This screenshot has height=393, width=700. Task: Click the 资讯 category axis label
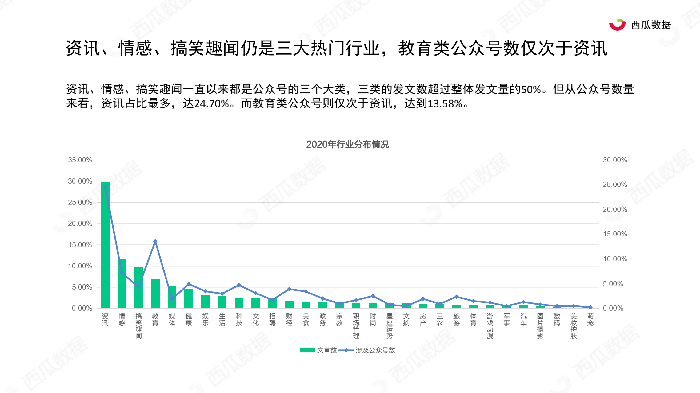(105, 319)
